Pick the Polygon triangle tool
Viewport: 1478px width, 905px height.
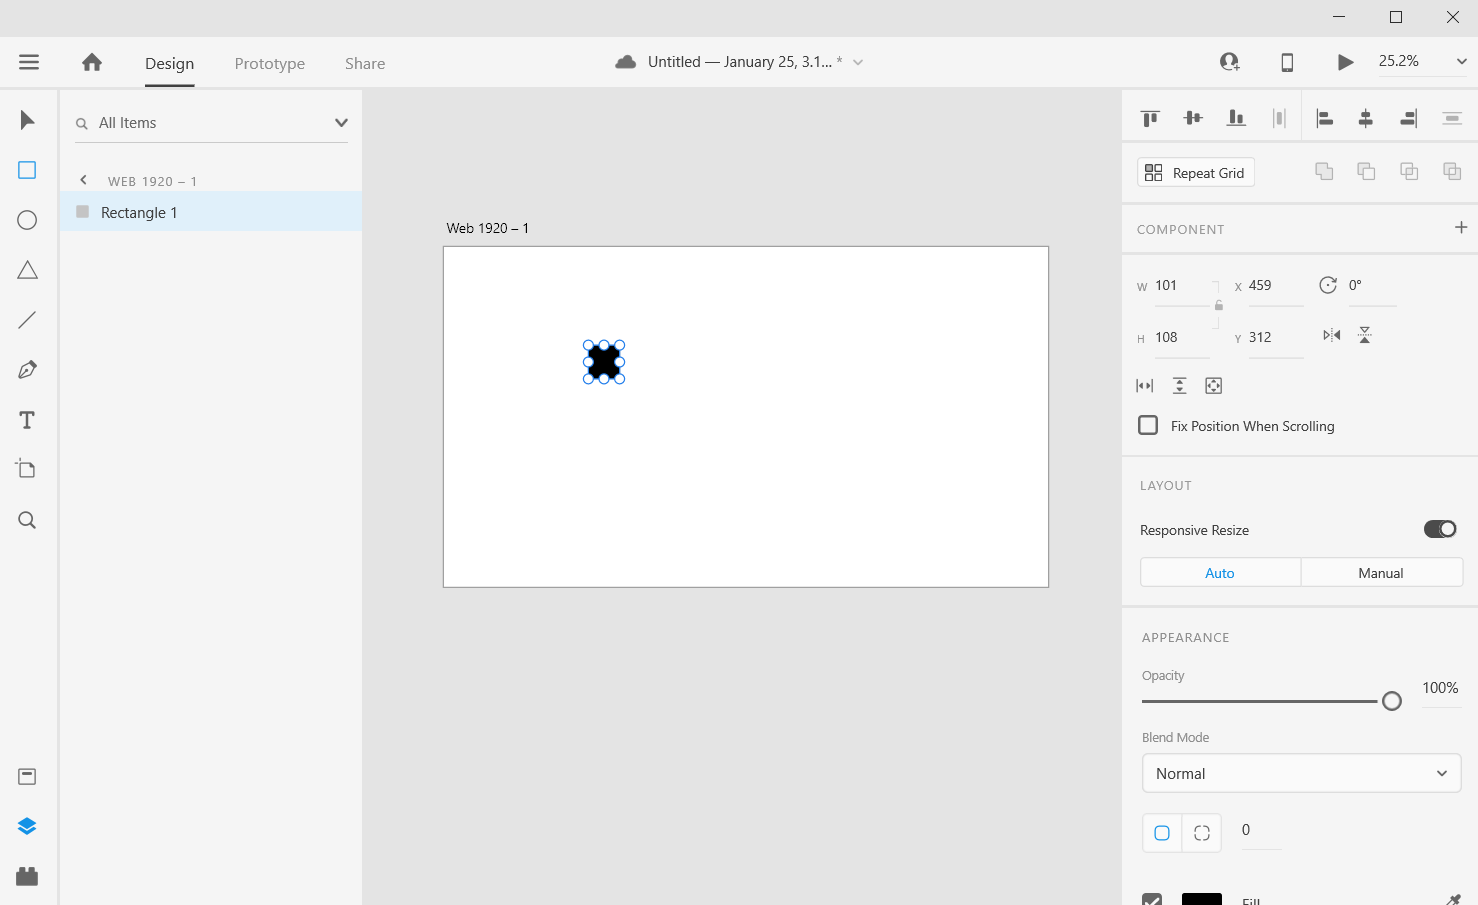[x=27, y=270]
